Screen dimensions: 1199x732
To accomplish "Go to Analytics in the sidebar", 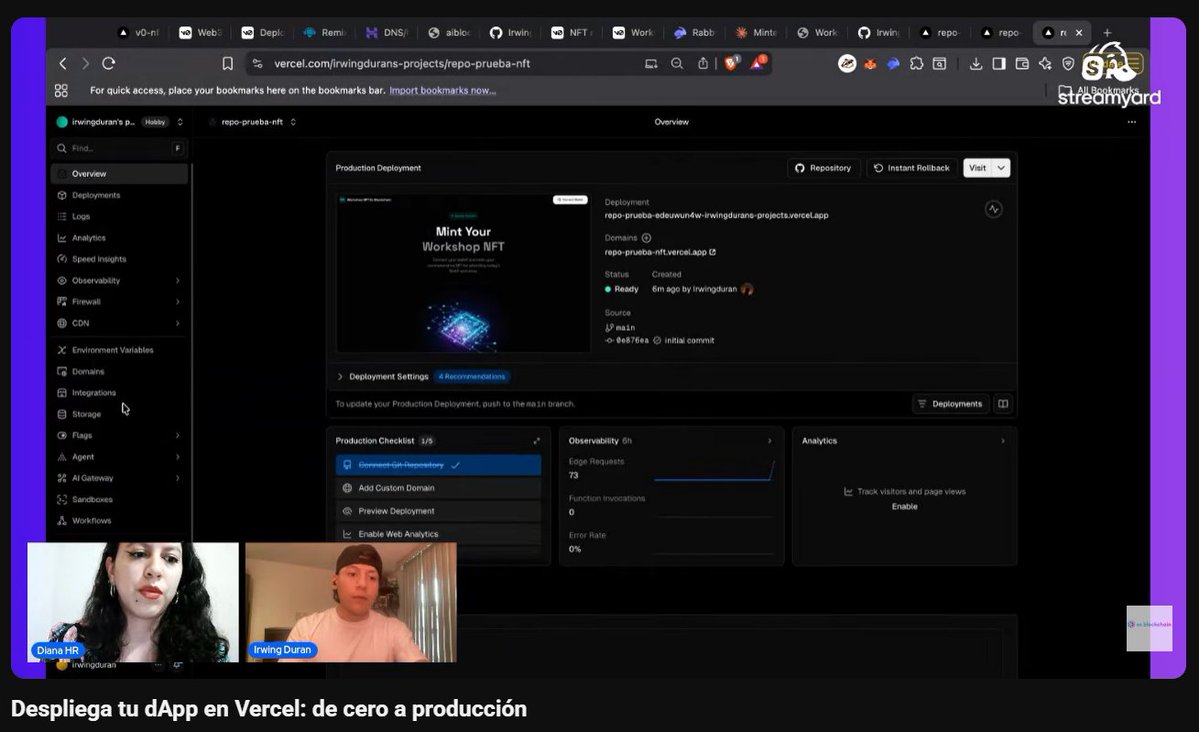I will pyautogui.click(x=88, y=238).
